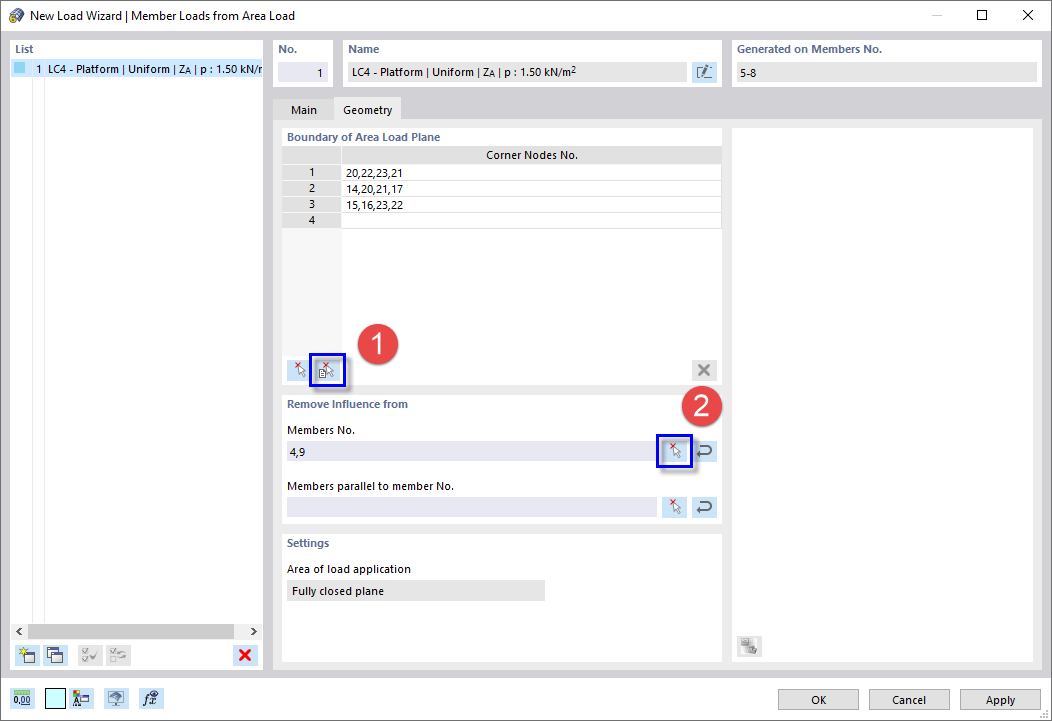Click the fx comment function icon
Screen dimensions: 1052x721
click(151, 698)
